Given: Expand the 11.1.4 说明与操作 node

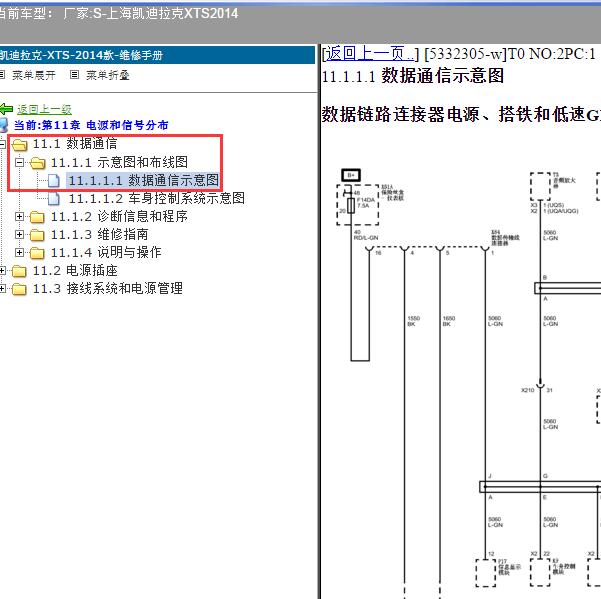Looking at the screenshot, I should 19,253.
